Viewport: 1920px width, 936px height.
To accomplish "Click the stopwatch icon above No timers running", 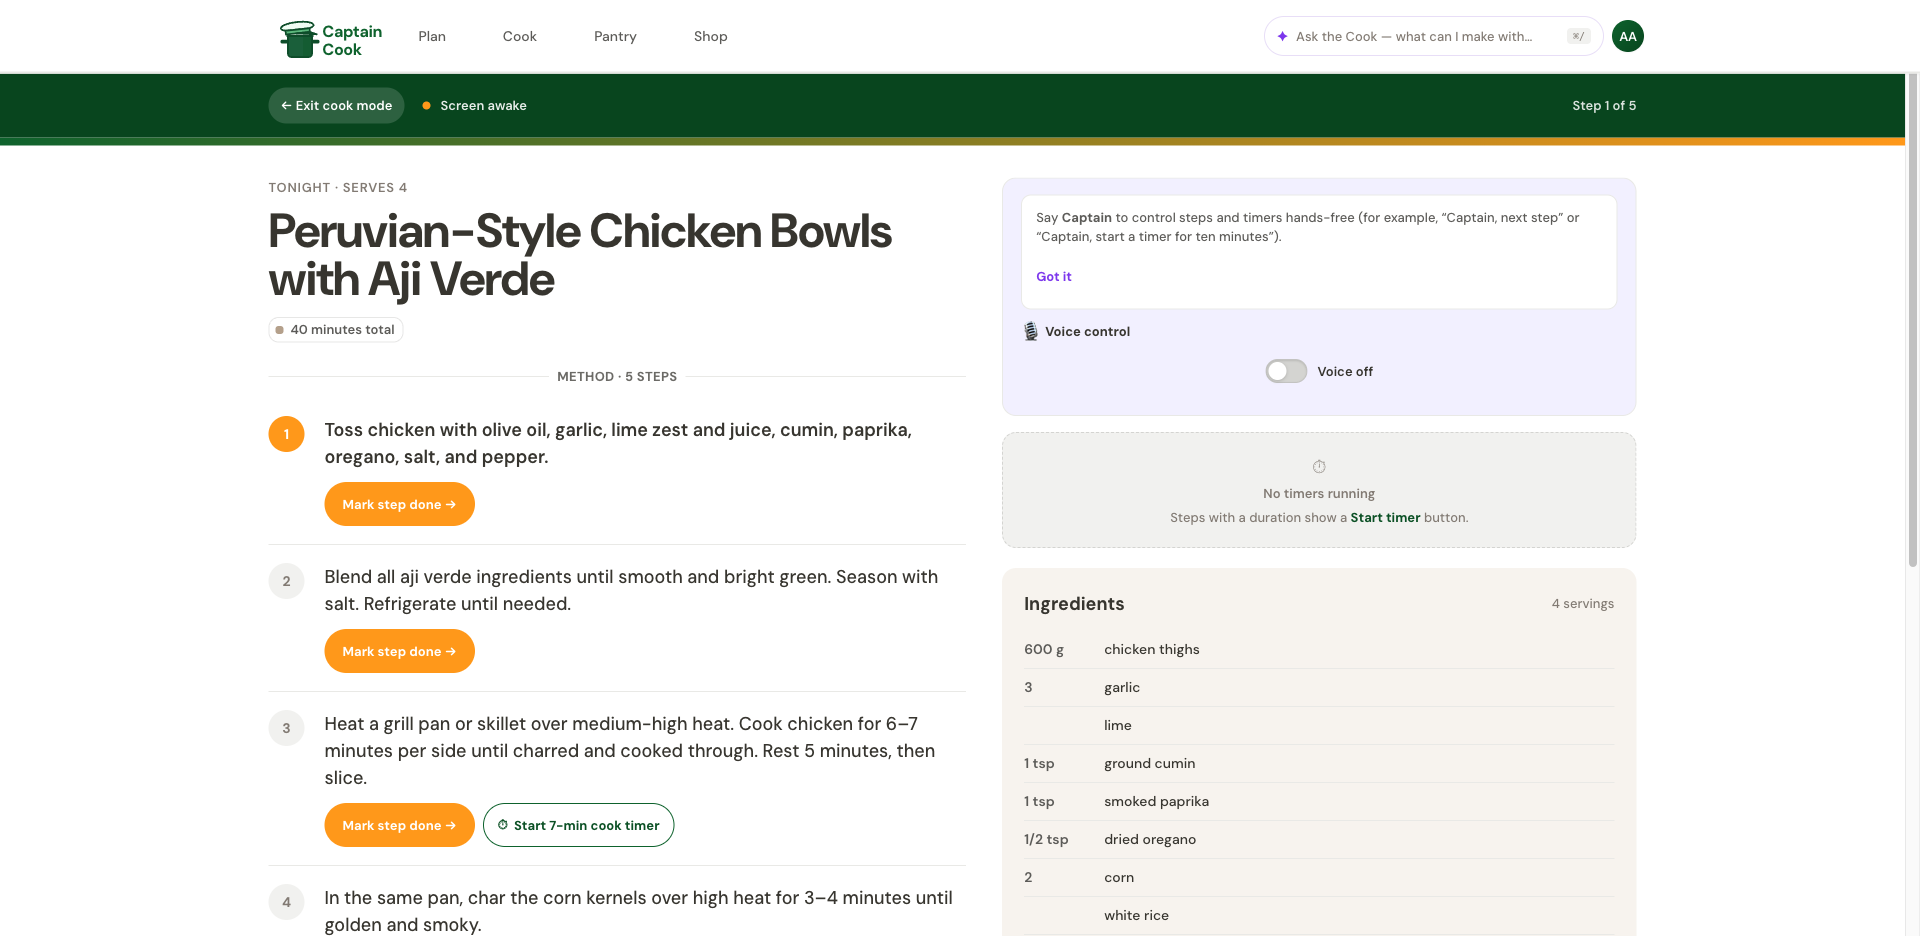I will click(1319, 467).
